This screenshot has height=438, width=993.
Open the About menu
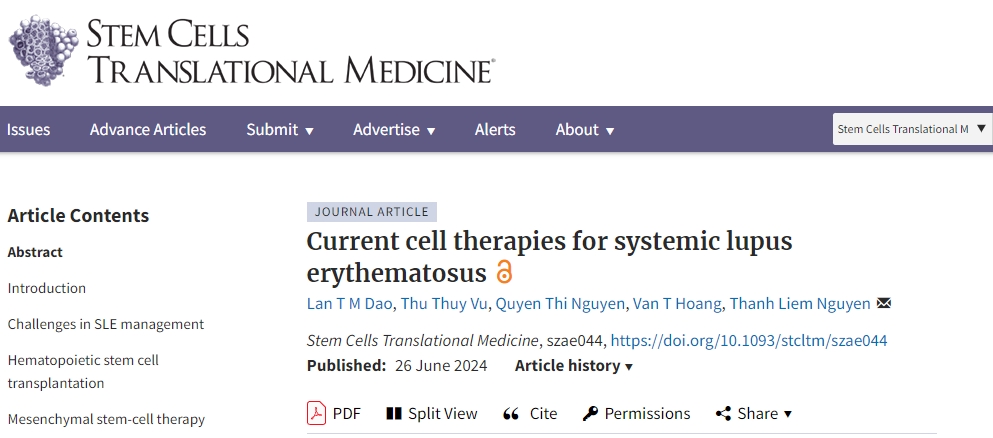[x=585, y=129]
